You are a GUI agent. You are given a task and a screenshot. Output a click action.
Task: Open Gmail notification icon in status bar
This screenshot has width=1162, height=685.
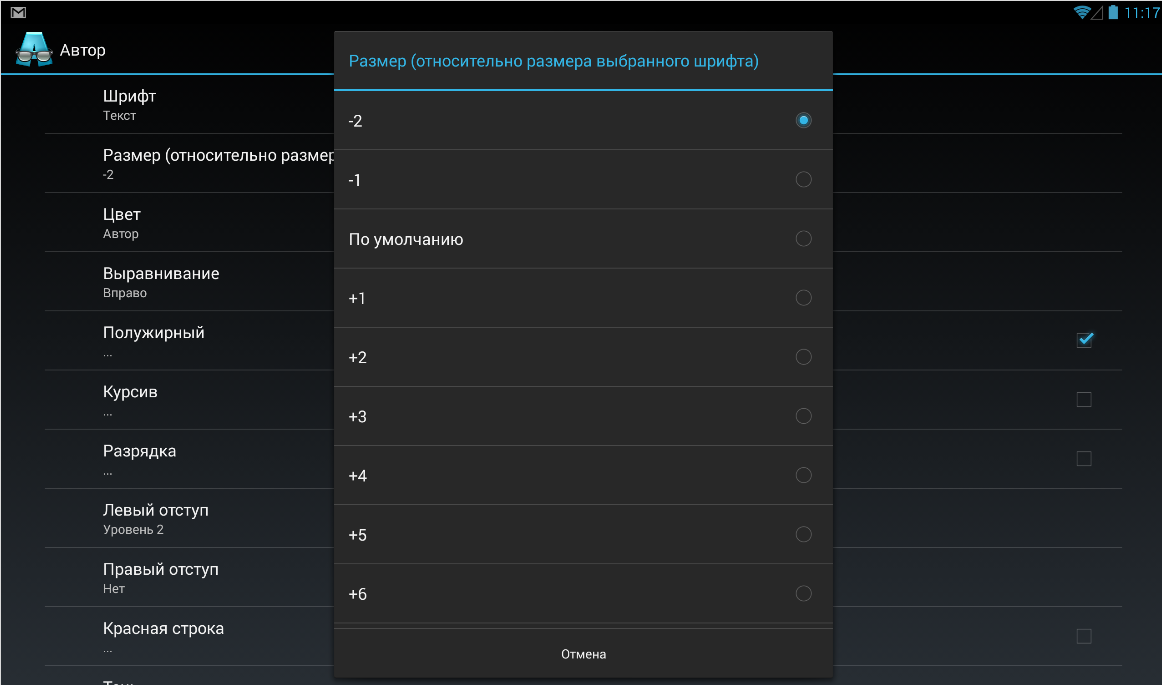[18, 12]
